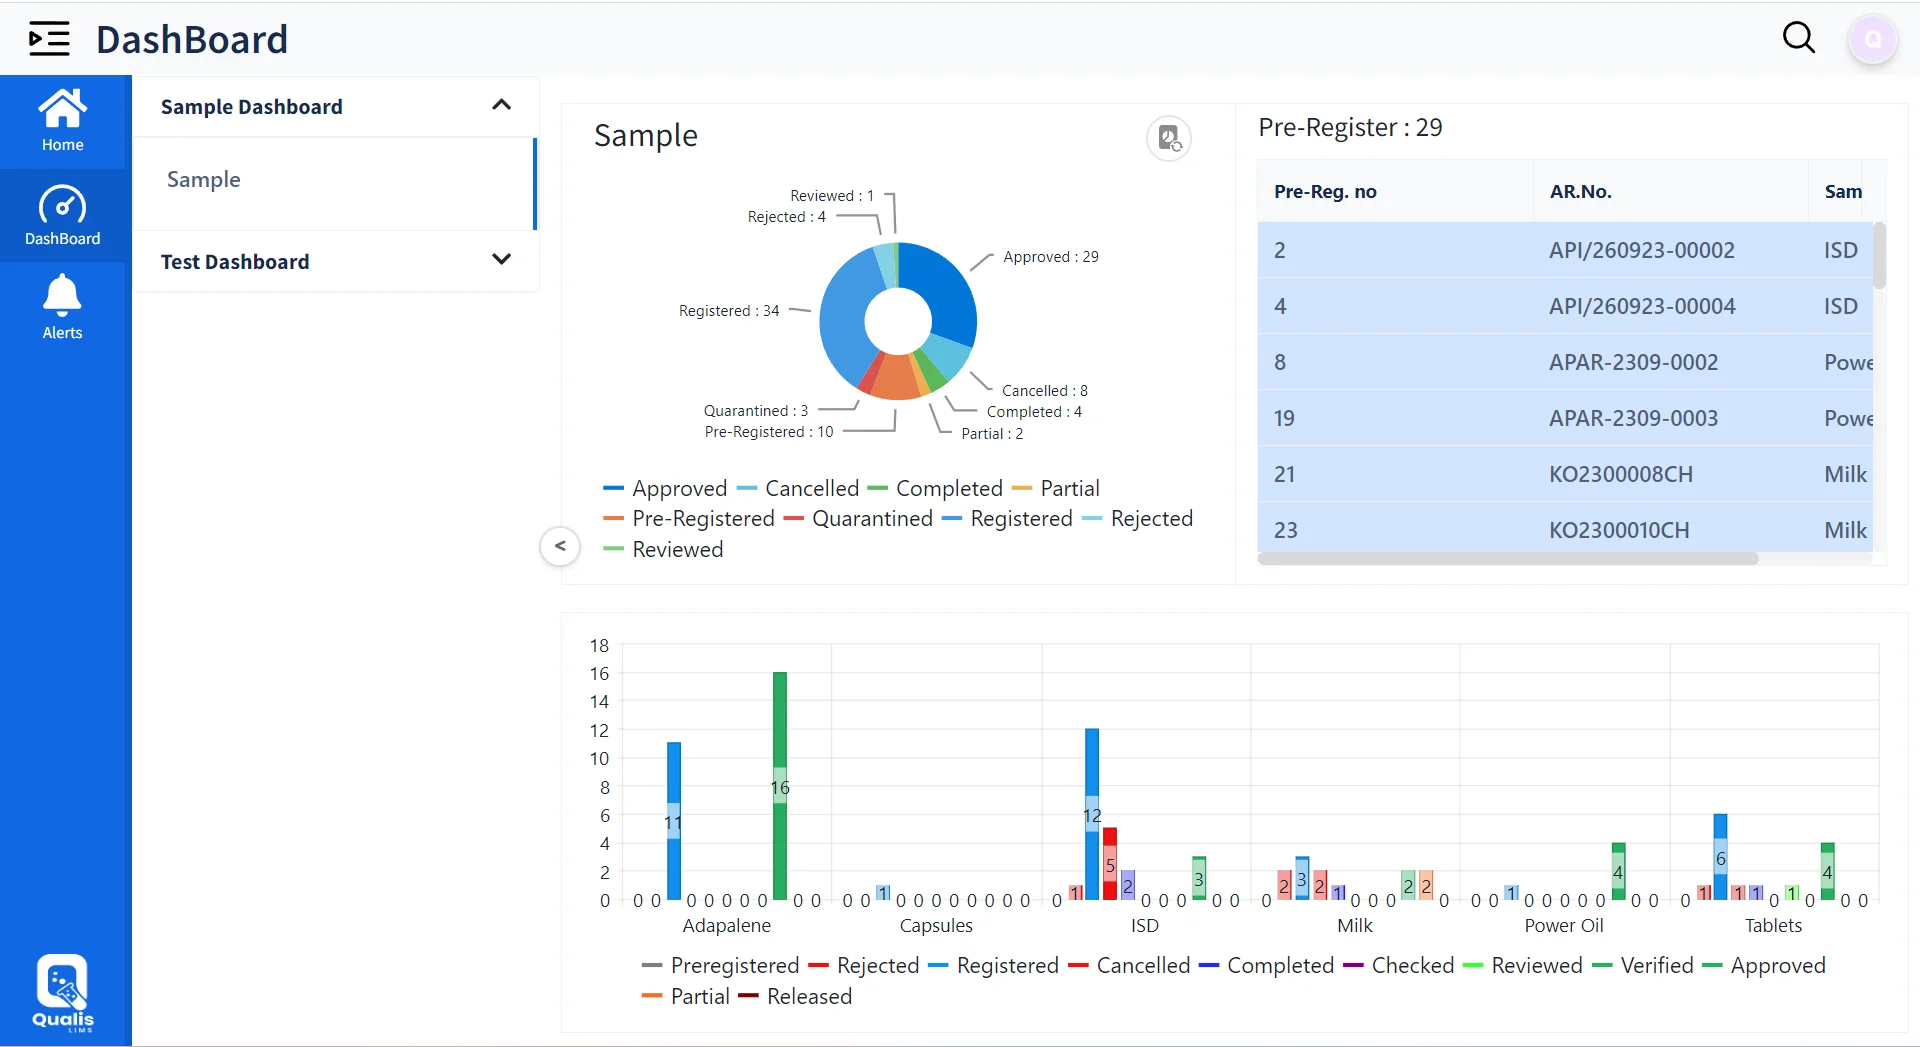The width and height of the screenshot is (1920, 1047).
Task: Click ISD blue bar labeled 12
Action: (x=1092, y=814)
